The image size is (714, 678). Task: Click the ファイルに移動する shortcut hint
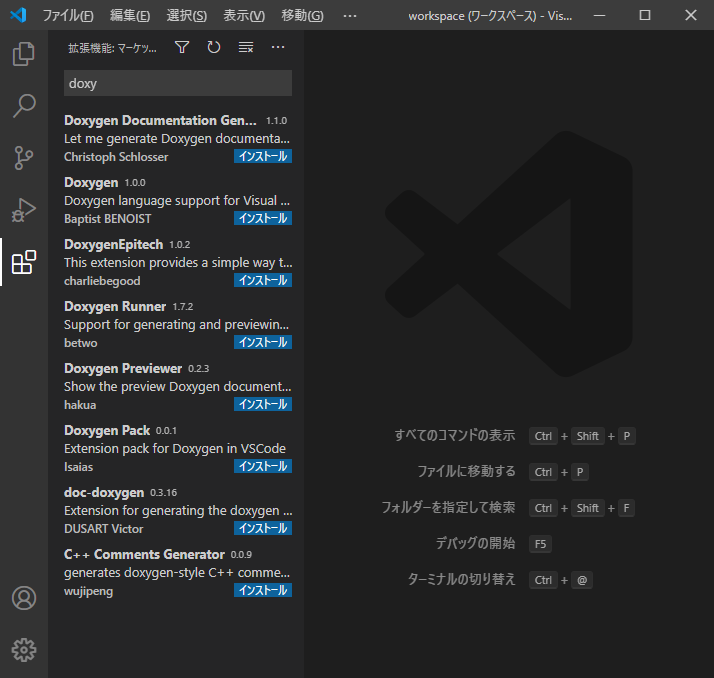(467, 471)
